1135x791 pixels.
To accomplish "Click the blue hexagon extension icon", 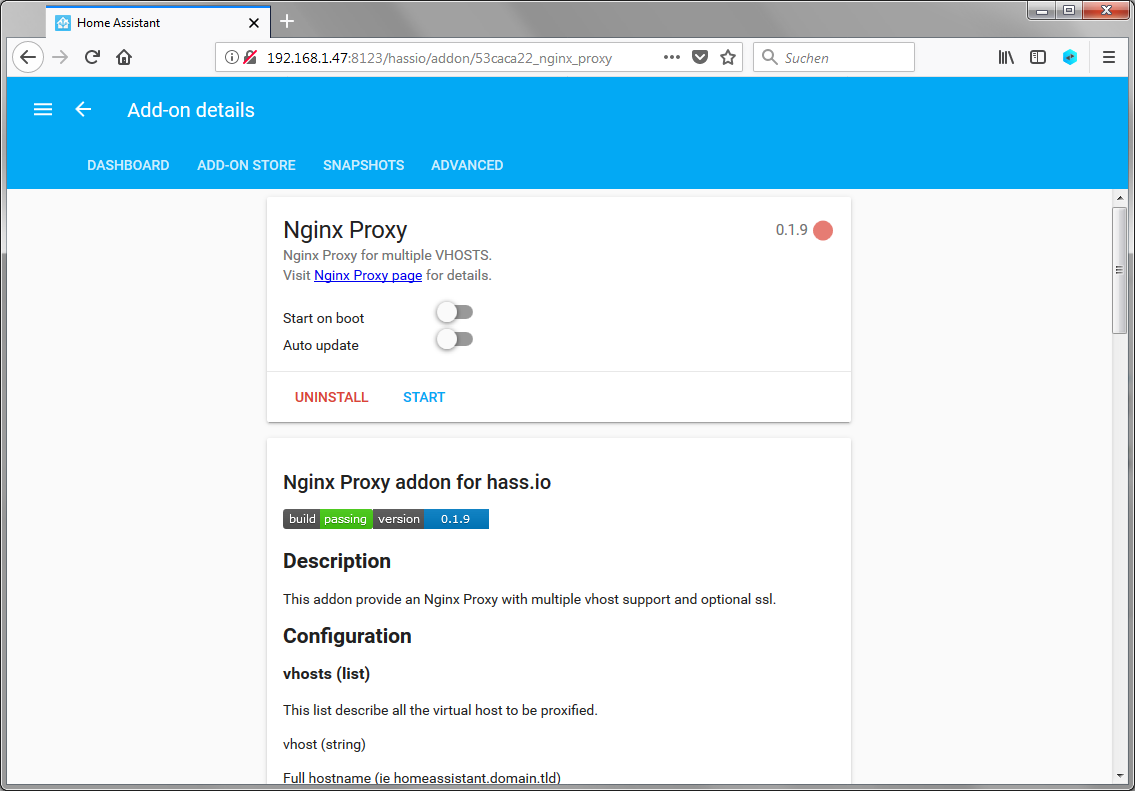I will point(1070,57).
